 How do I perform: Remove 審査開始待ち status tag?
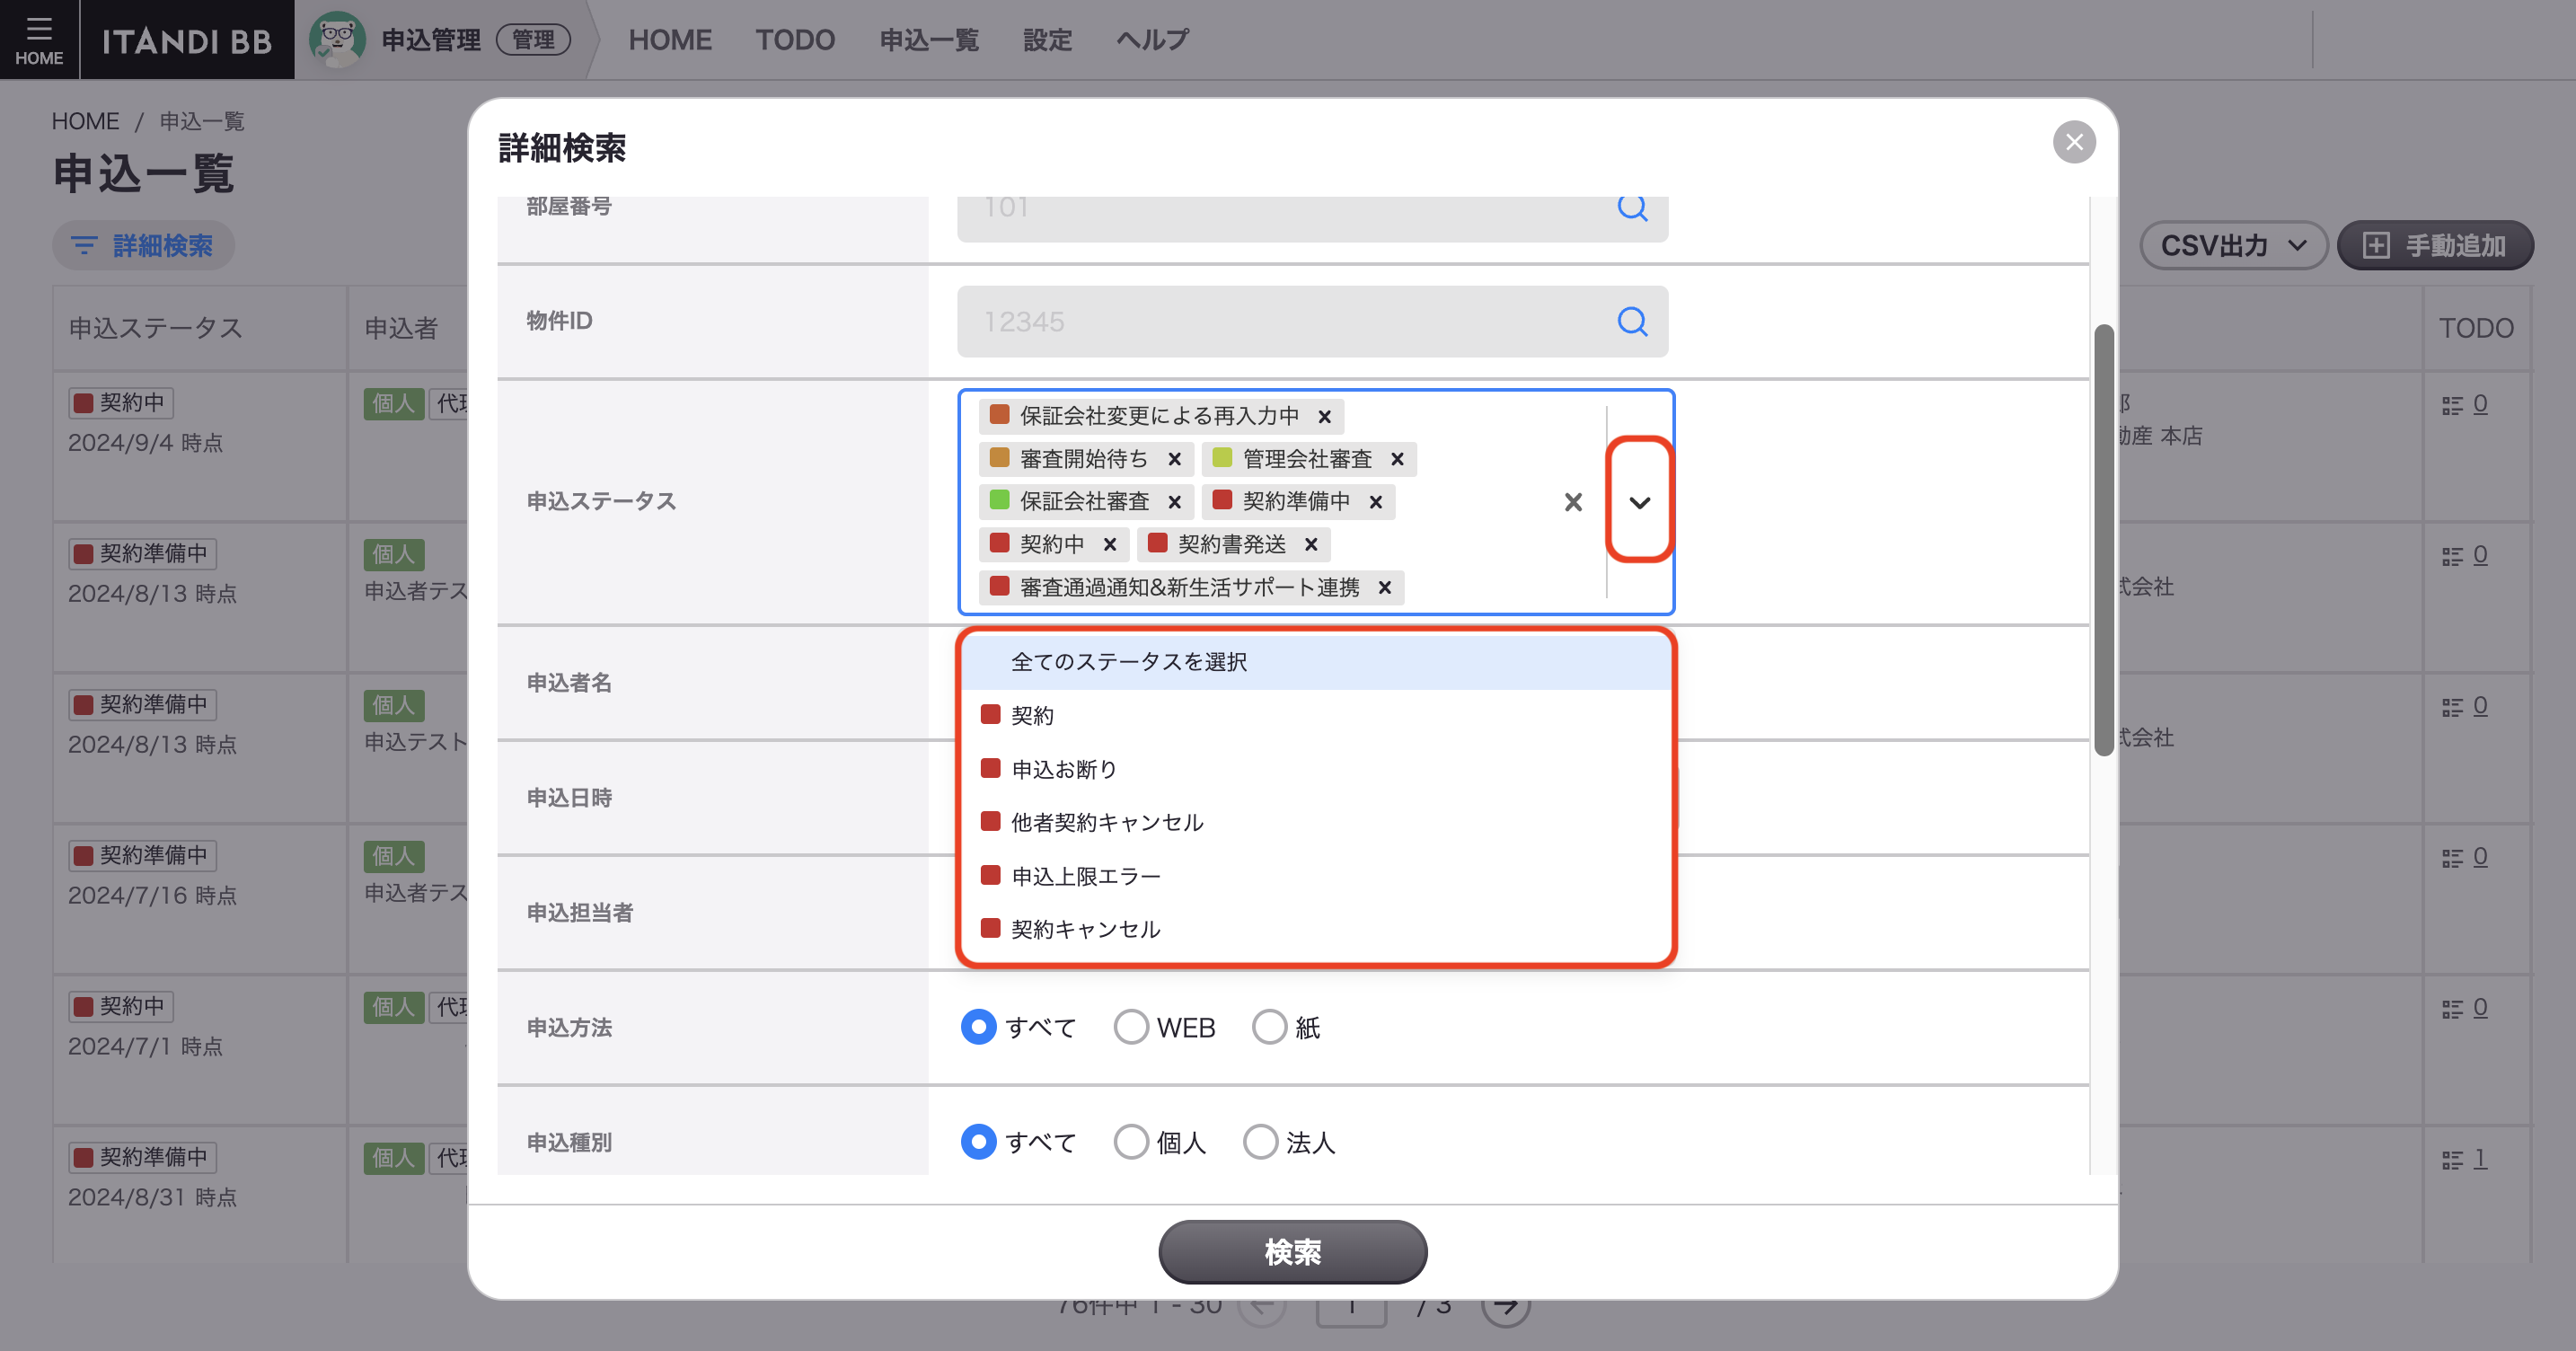(1174, 459)
